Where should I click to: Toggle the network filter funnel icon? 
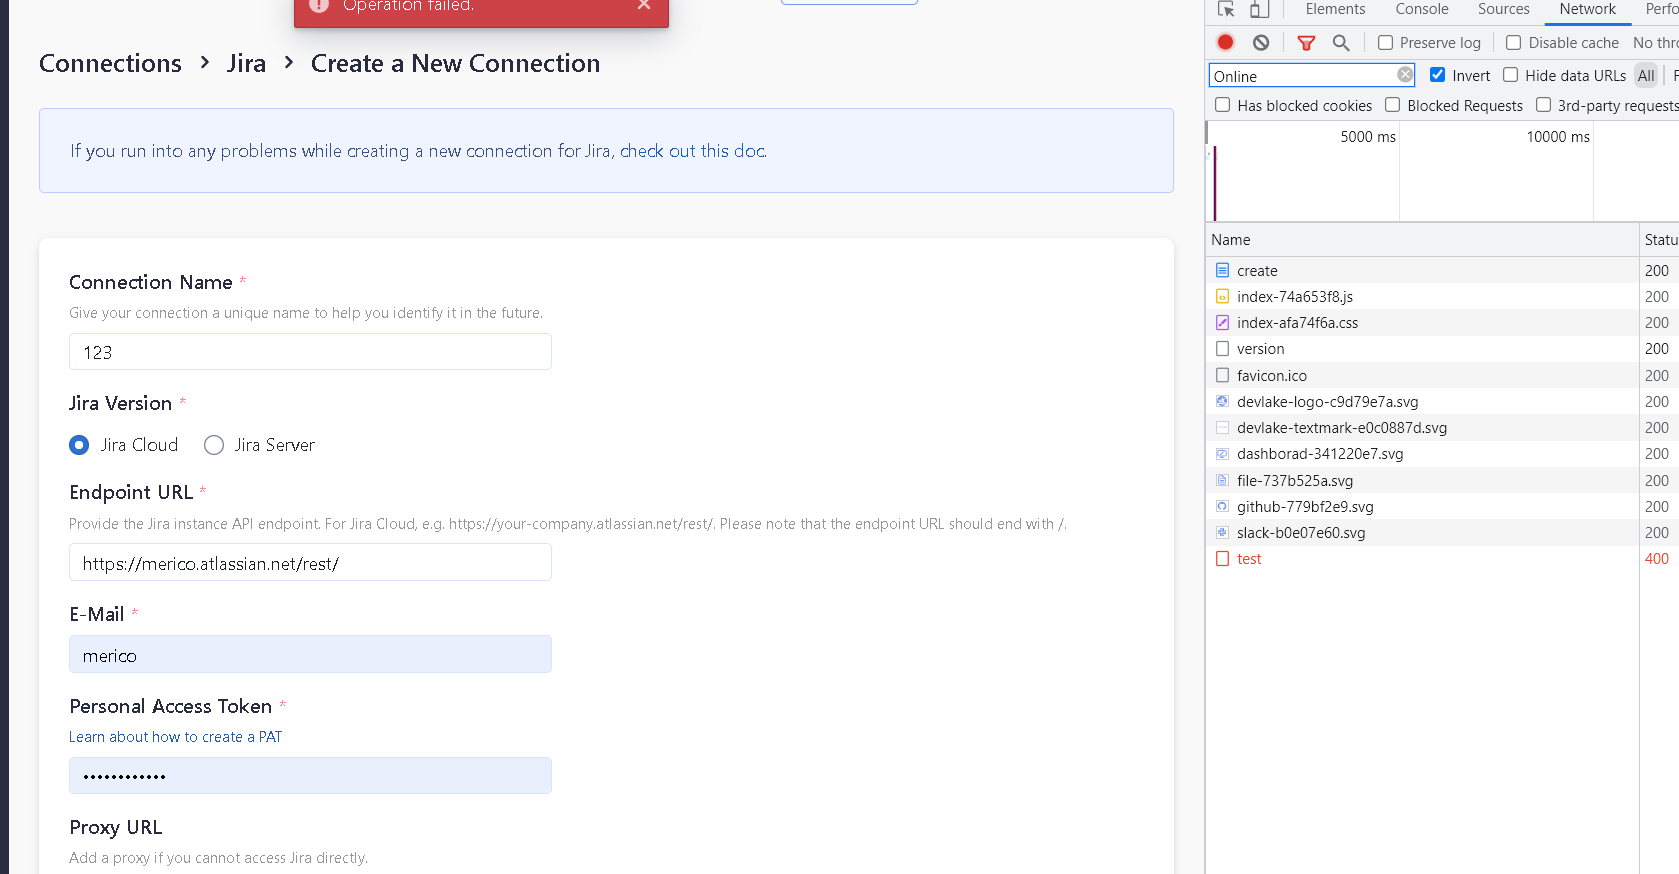click(1306, 42)
